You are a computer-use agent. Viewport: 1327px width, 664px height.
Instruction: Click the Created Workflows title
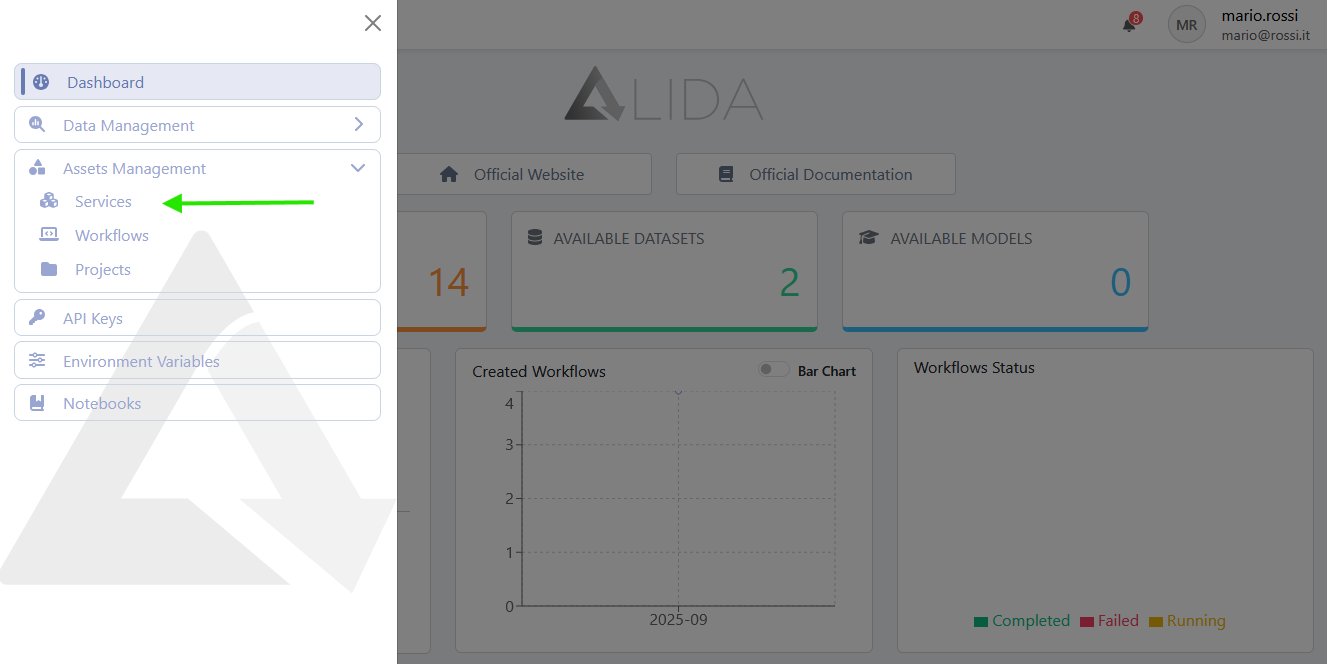tap(539, 371)
